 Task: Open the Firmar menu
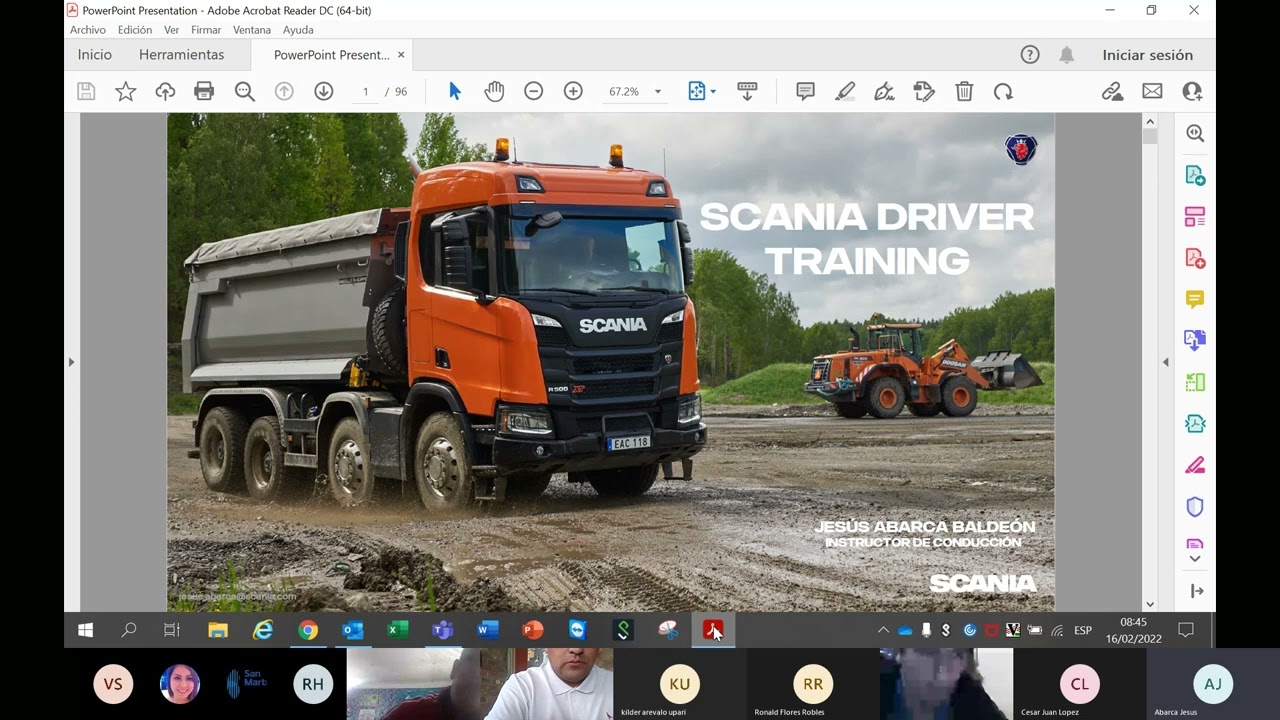[206, 30]
